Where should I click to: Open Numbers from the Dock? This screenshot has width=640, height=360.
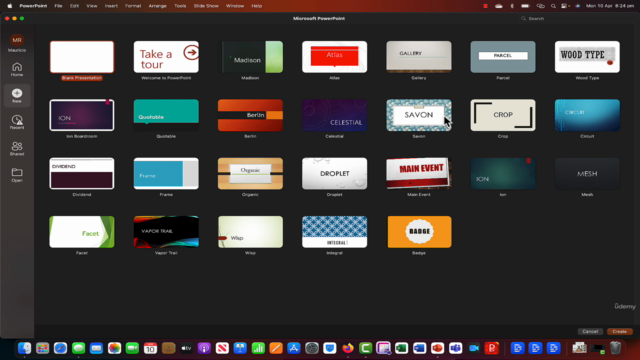(258, 348)
